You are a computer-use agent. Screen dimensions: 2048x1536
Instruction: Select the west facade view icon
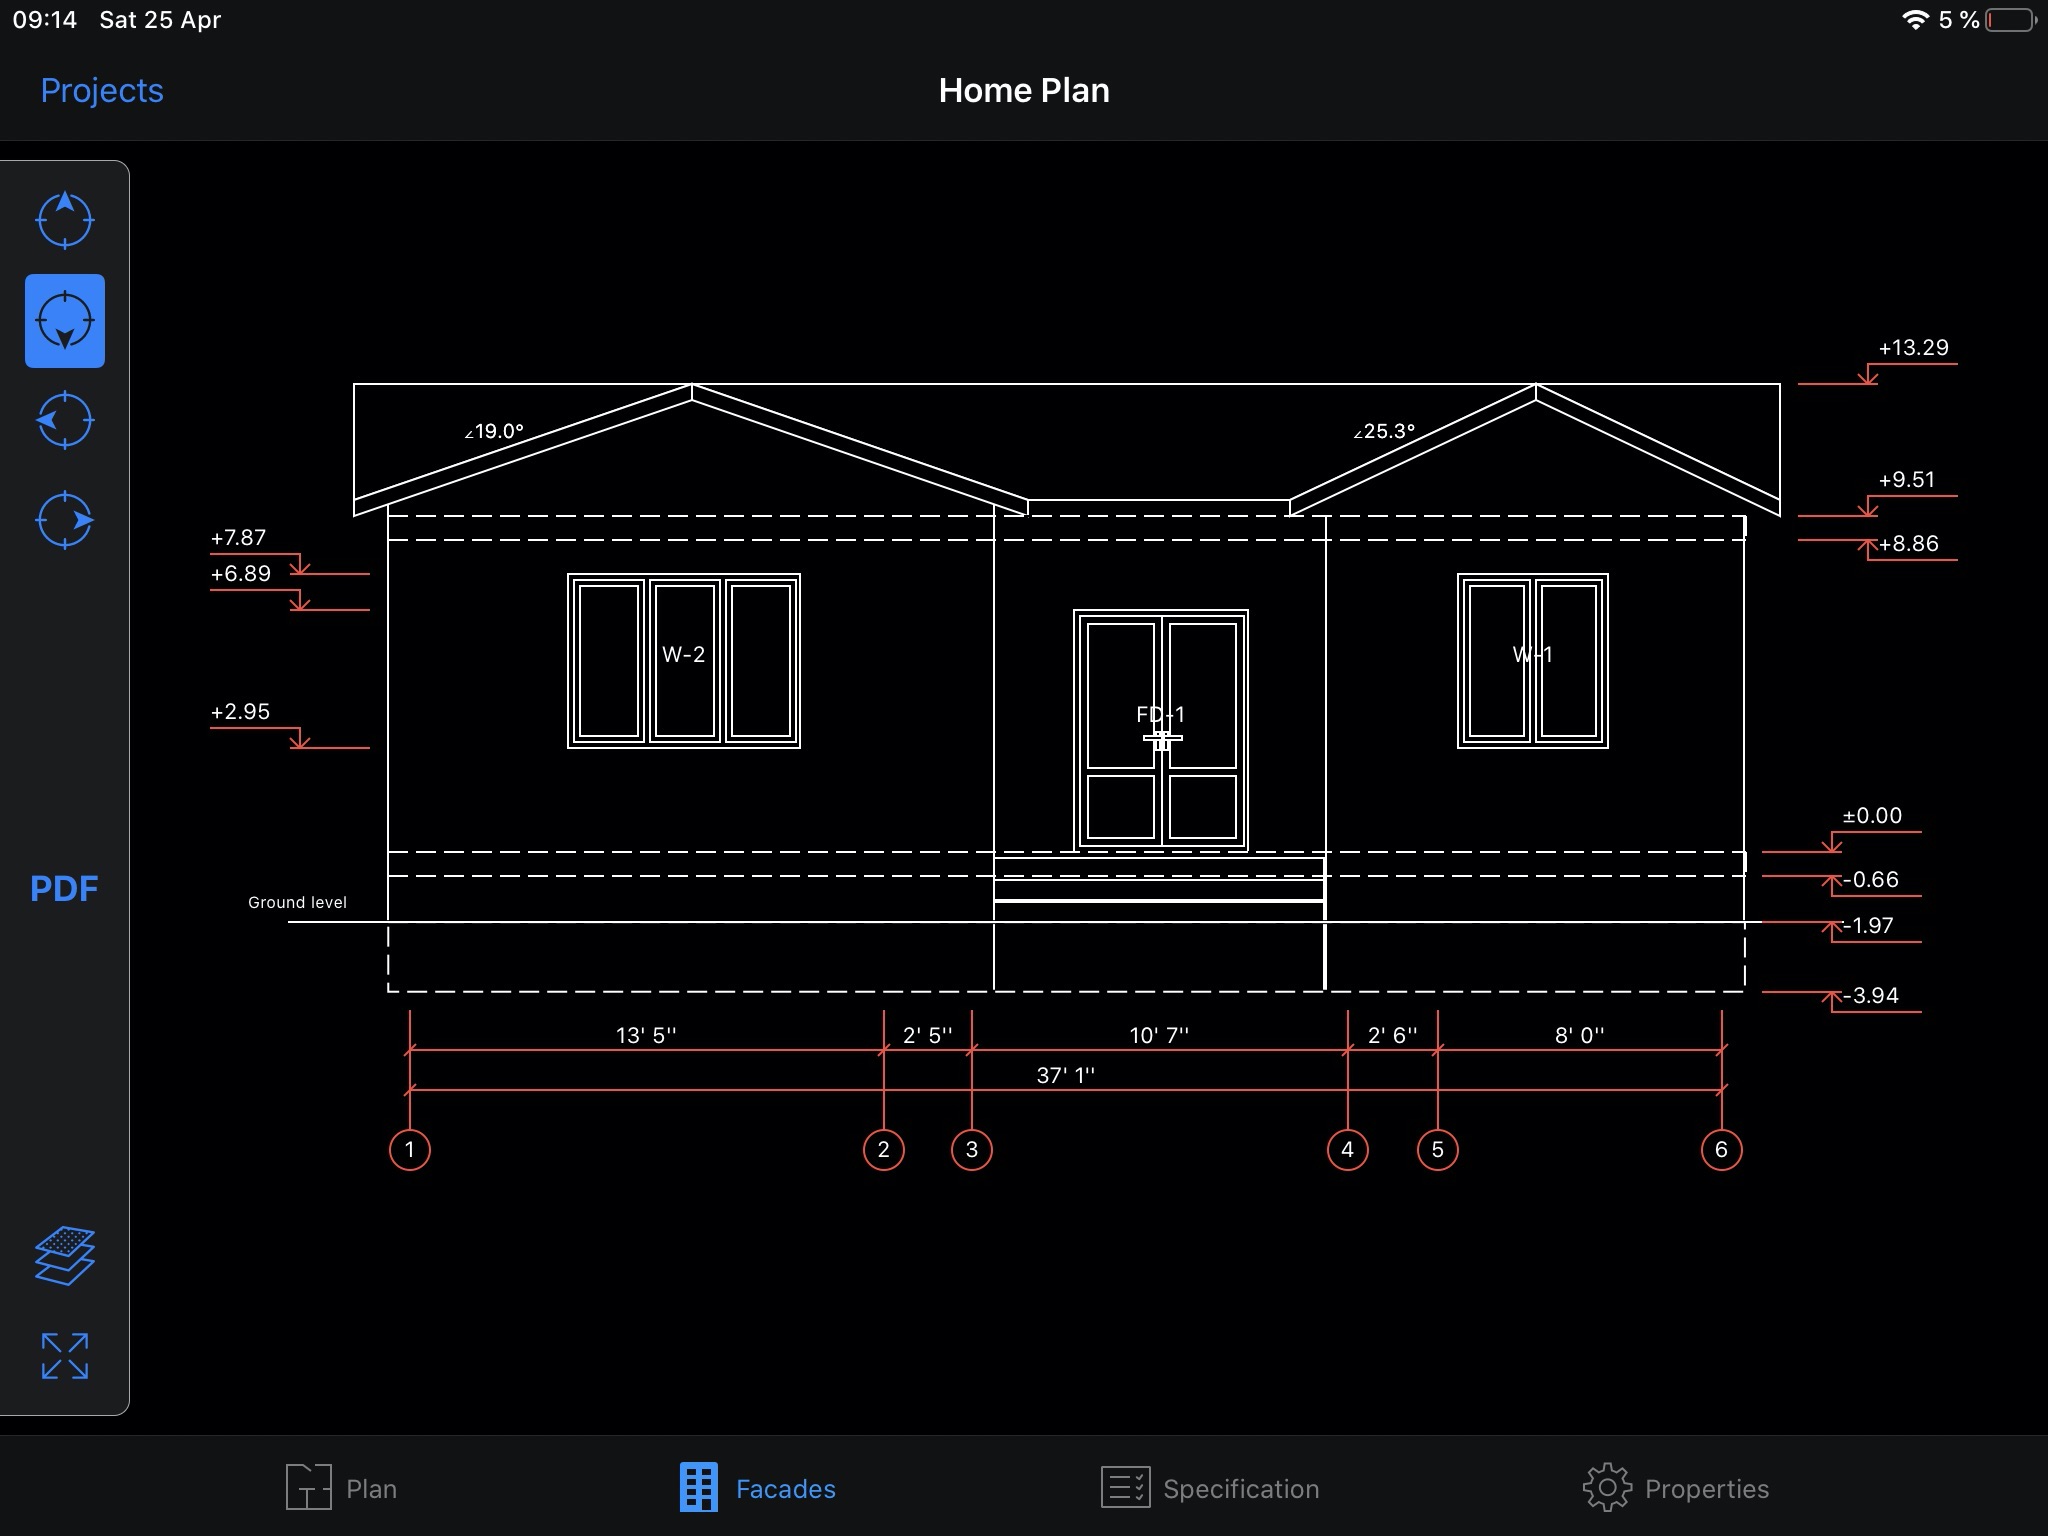coord(65,420)
